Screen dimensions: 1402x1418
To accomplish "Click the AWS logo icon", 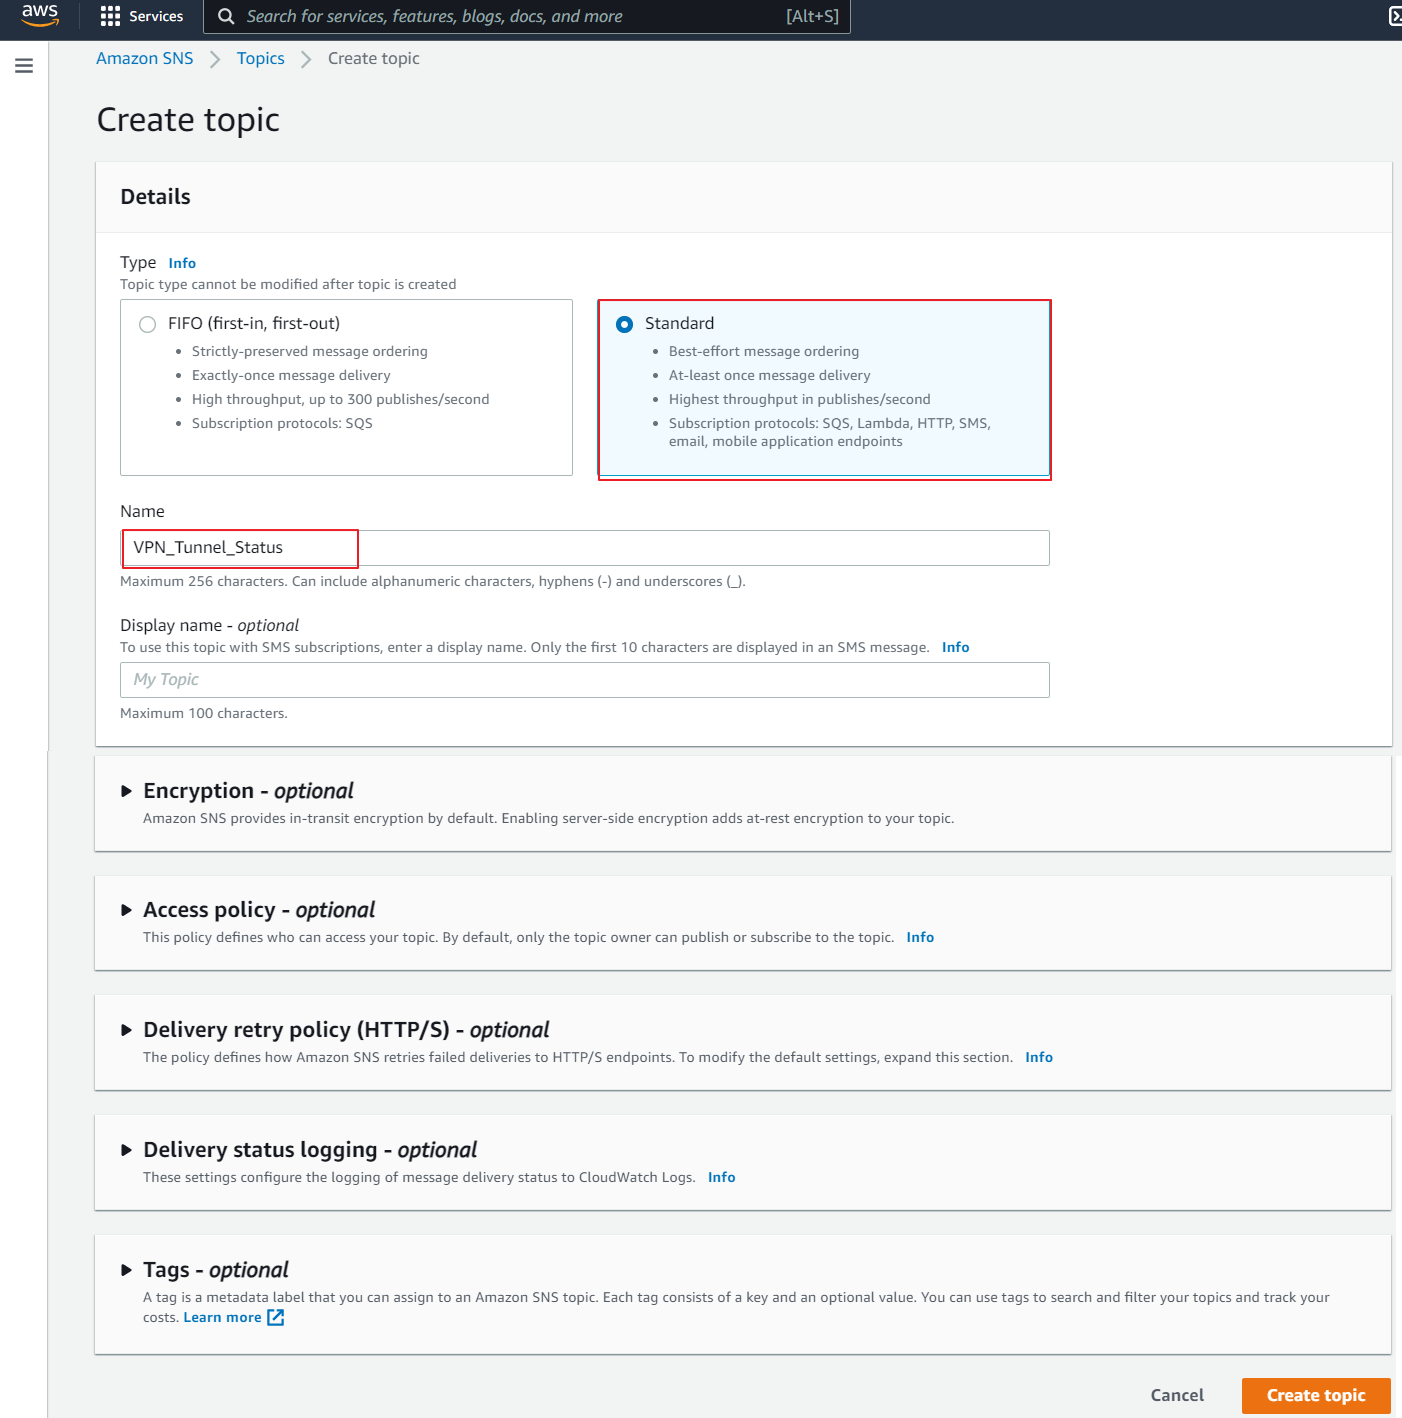I will 40,15.
